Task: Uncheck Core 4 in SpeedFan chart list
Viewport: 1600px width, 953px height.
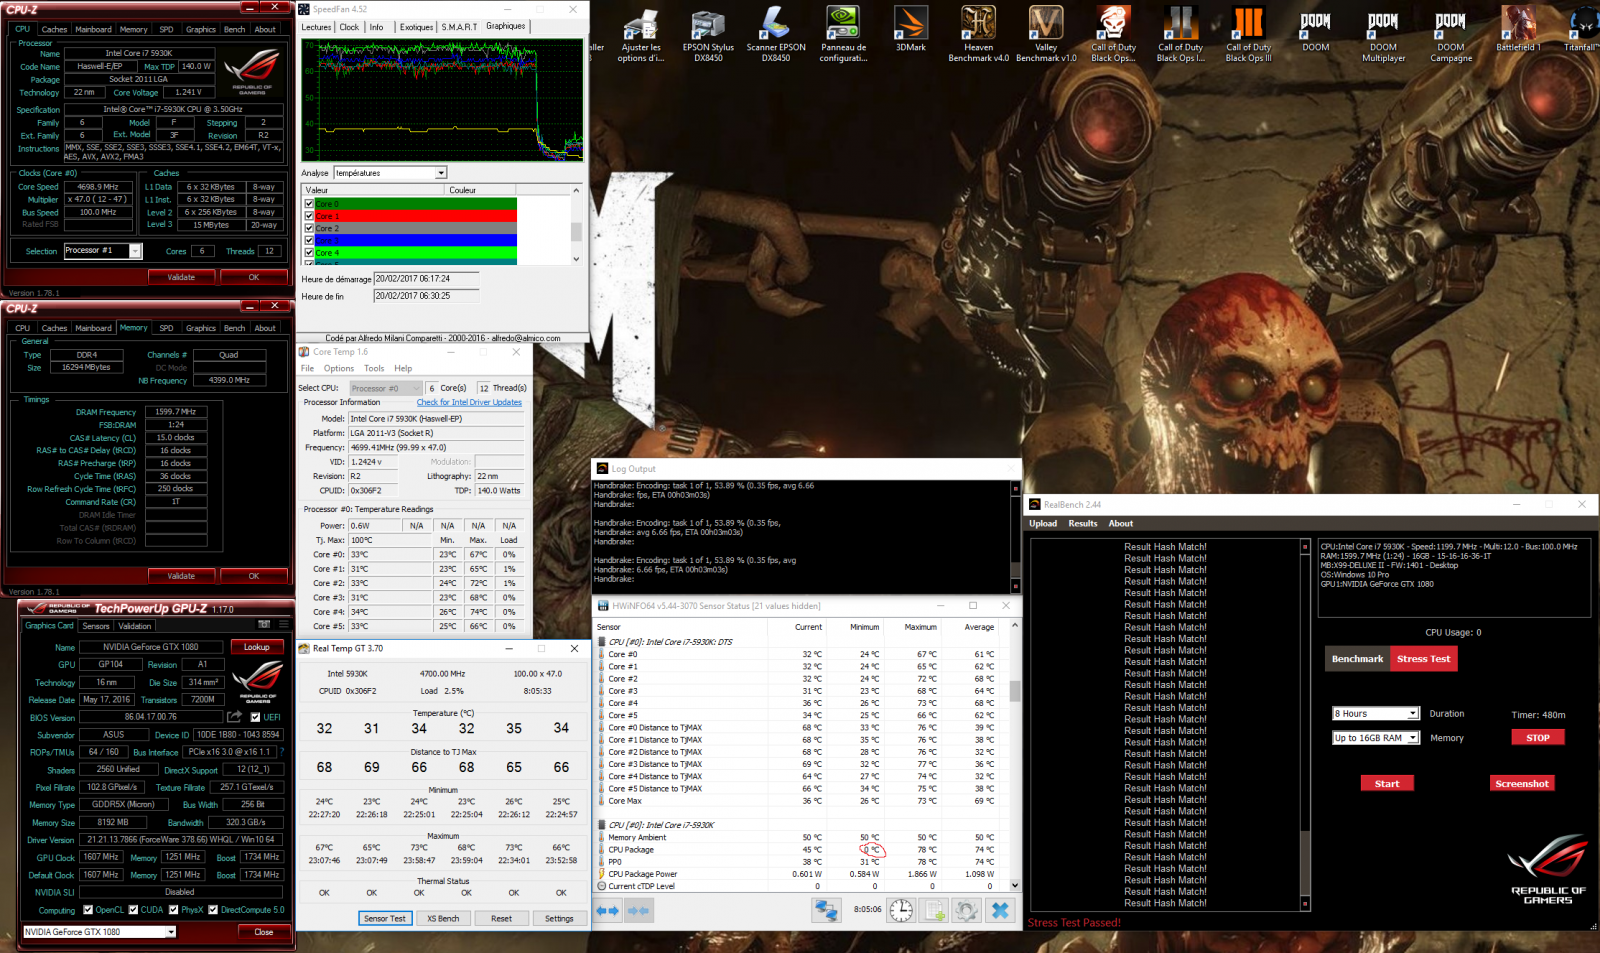Action: [309, 253]
